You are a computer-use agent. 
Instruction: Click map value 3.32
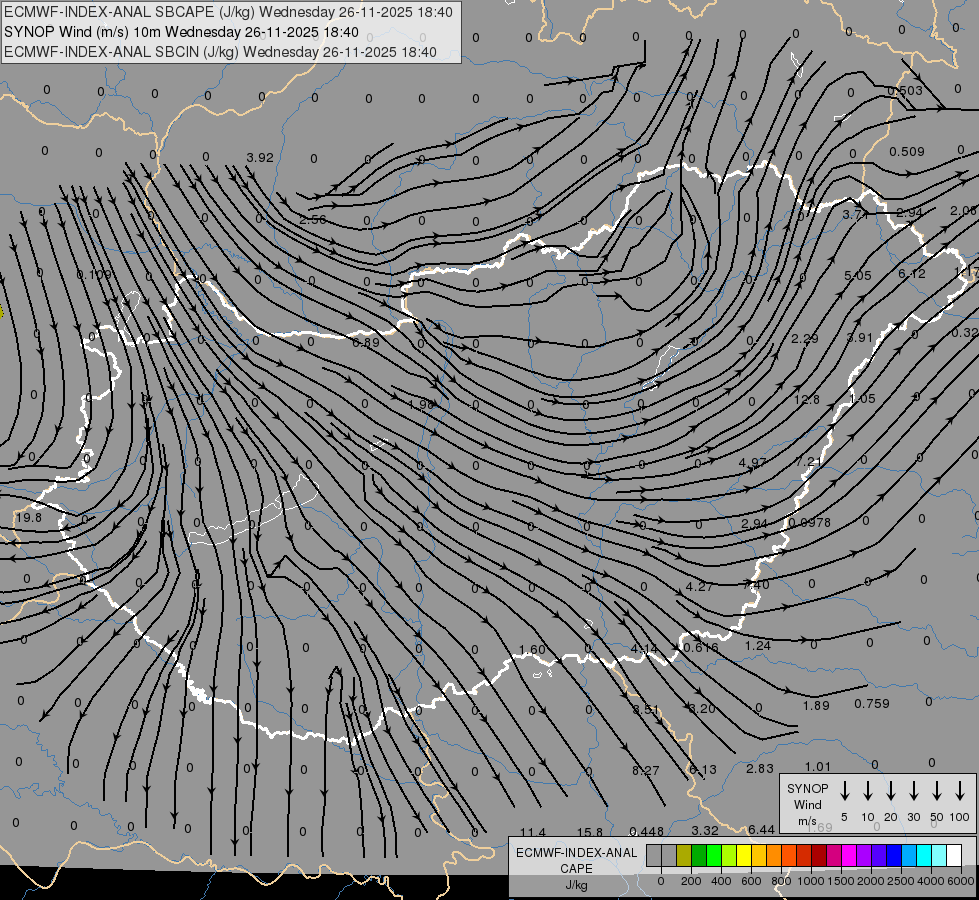705,831
